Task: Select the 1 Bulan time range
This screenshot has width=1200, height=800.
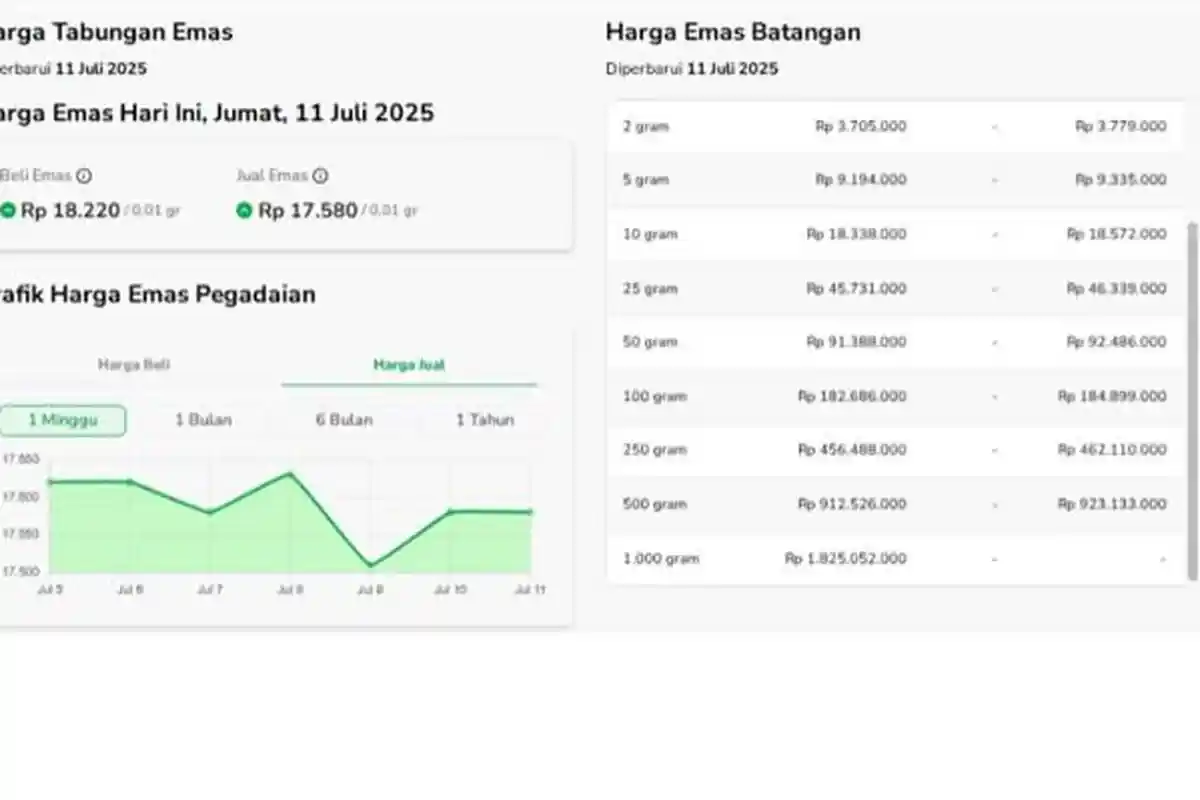Action: 205,420
